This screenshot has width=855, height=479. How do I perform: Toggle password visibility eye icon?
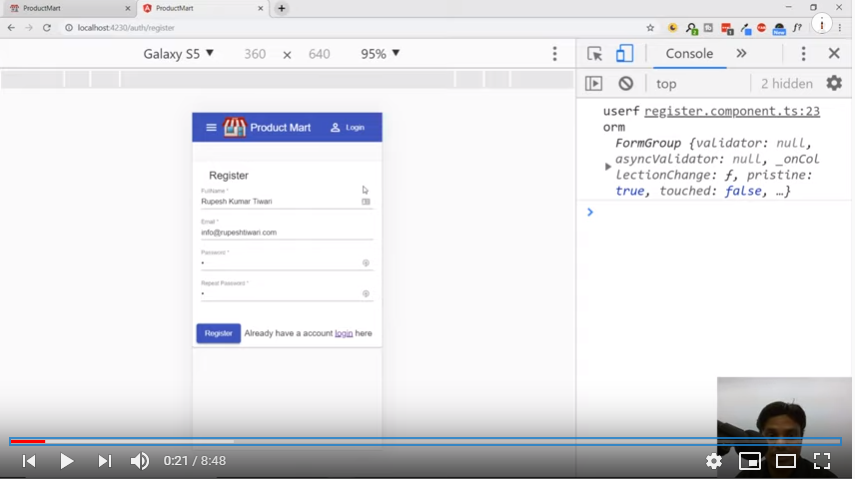[x=366, y=263]
